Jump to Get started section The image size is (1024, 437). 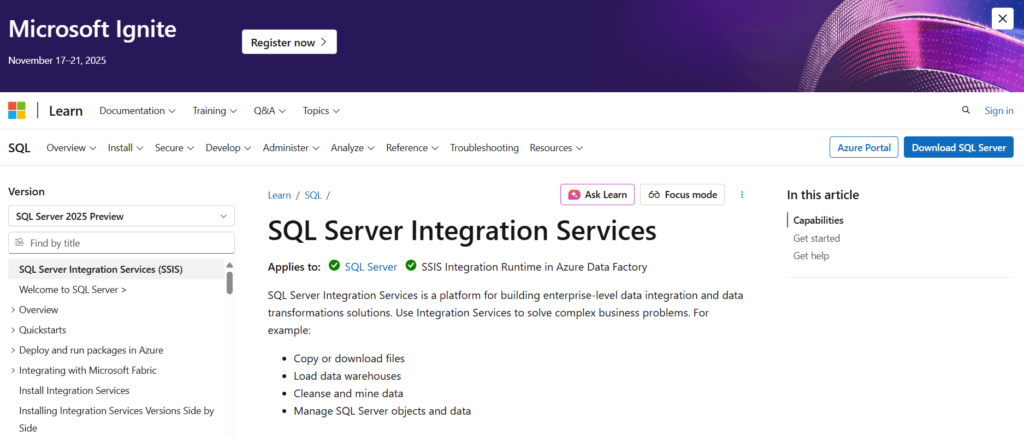[x=816, y=238]
